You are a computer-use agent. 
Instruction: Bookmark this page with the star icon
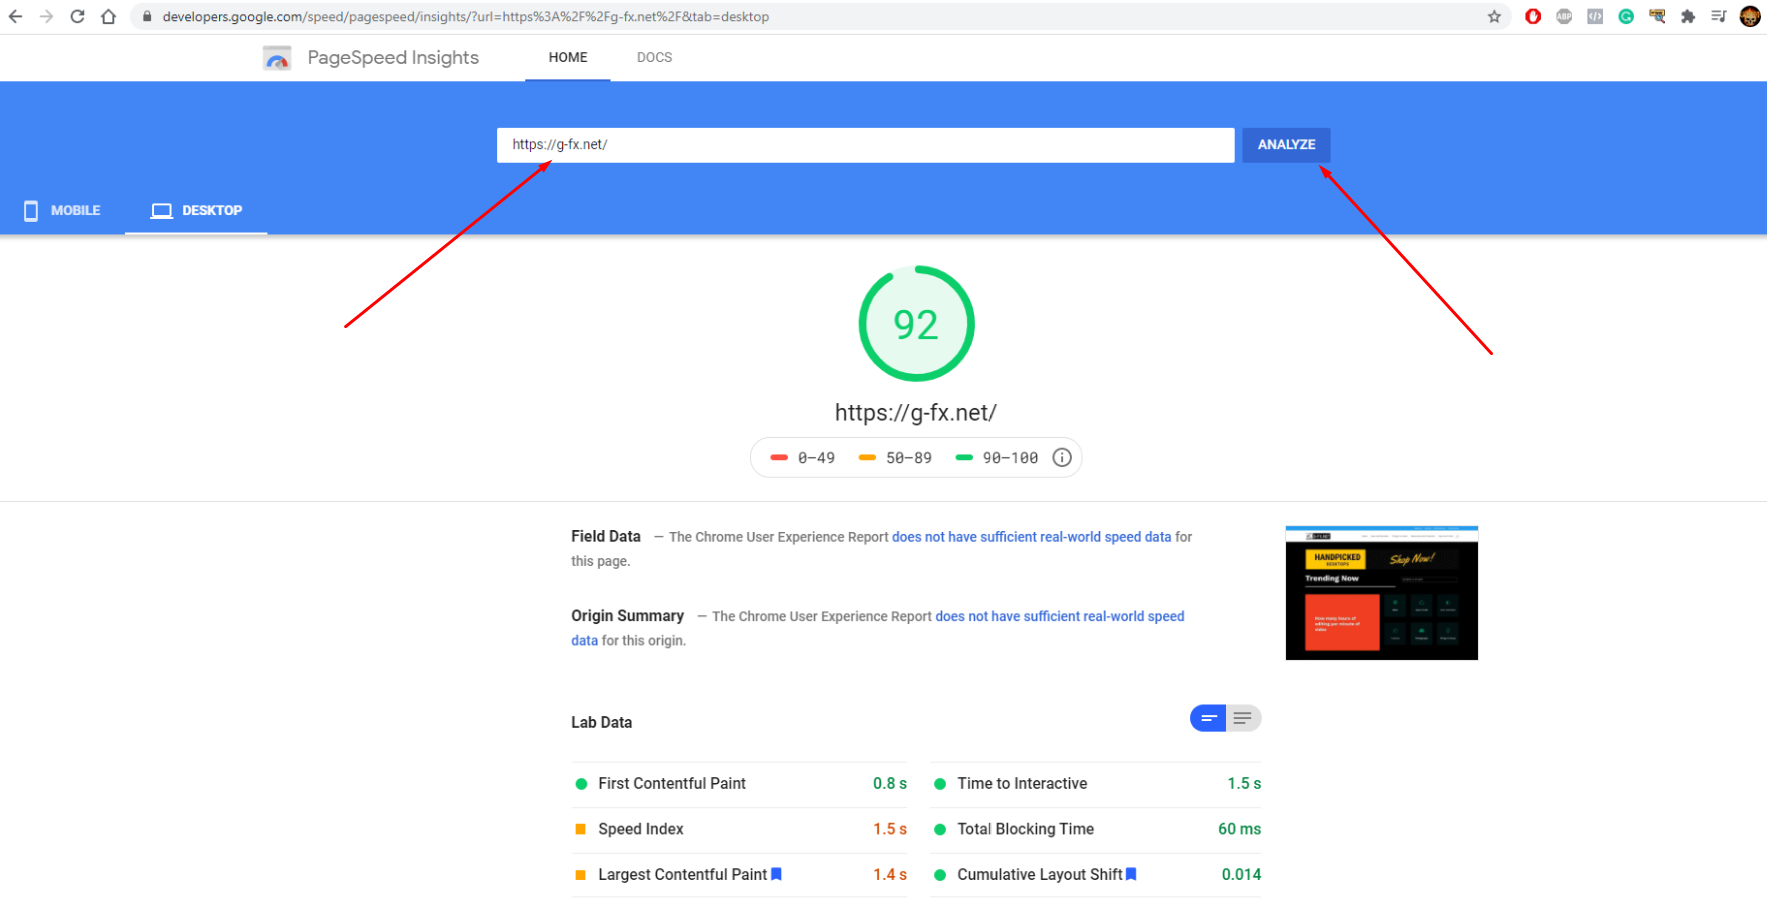[1494, 17]
